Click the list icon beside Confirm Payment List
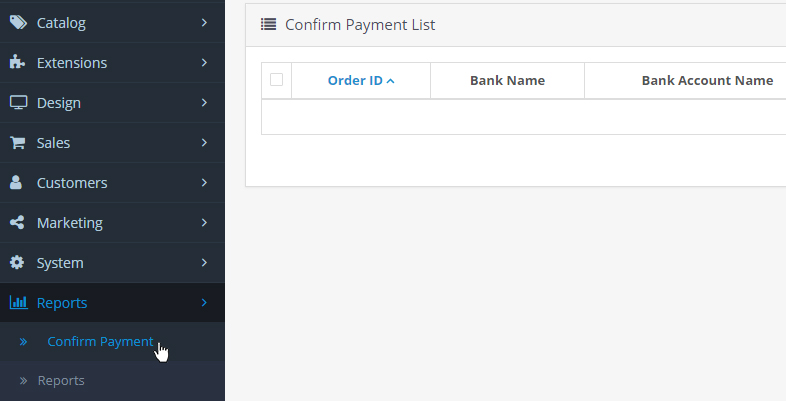Viewport: 786px width, 401px height. click(x=268, y=24)
